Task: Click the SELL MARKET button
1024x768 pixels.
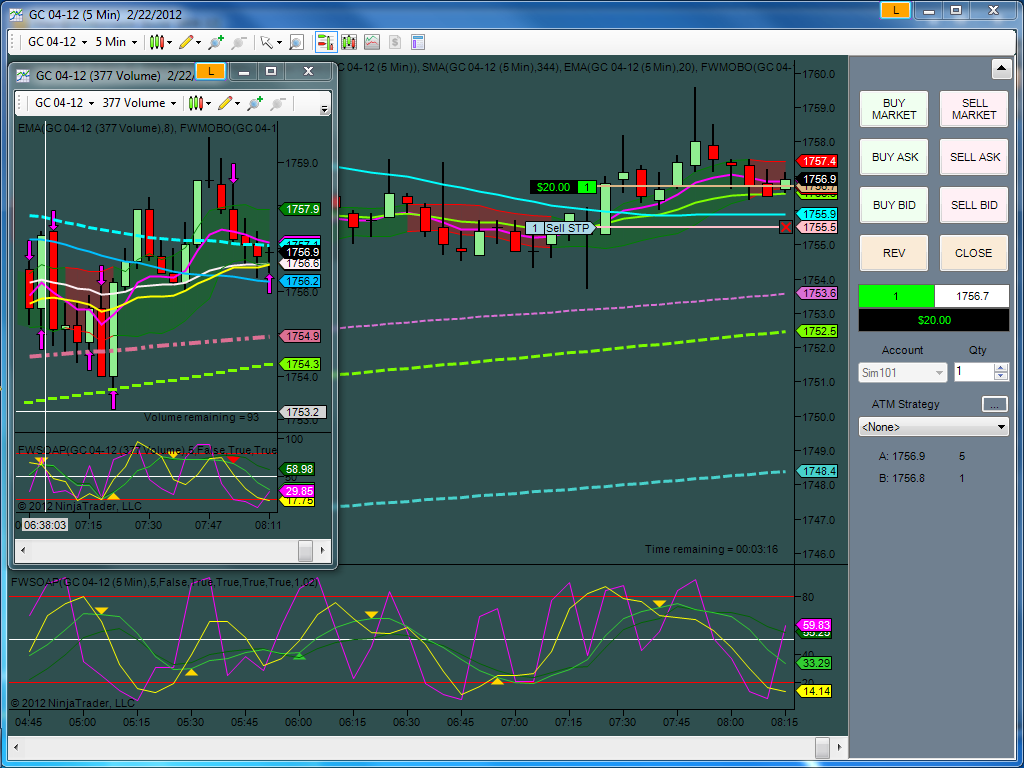Action: coord(974,109)
